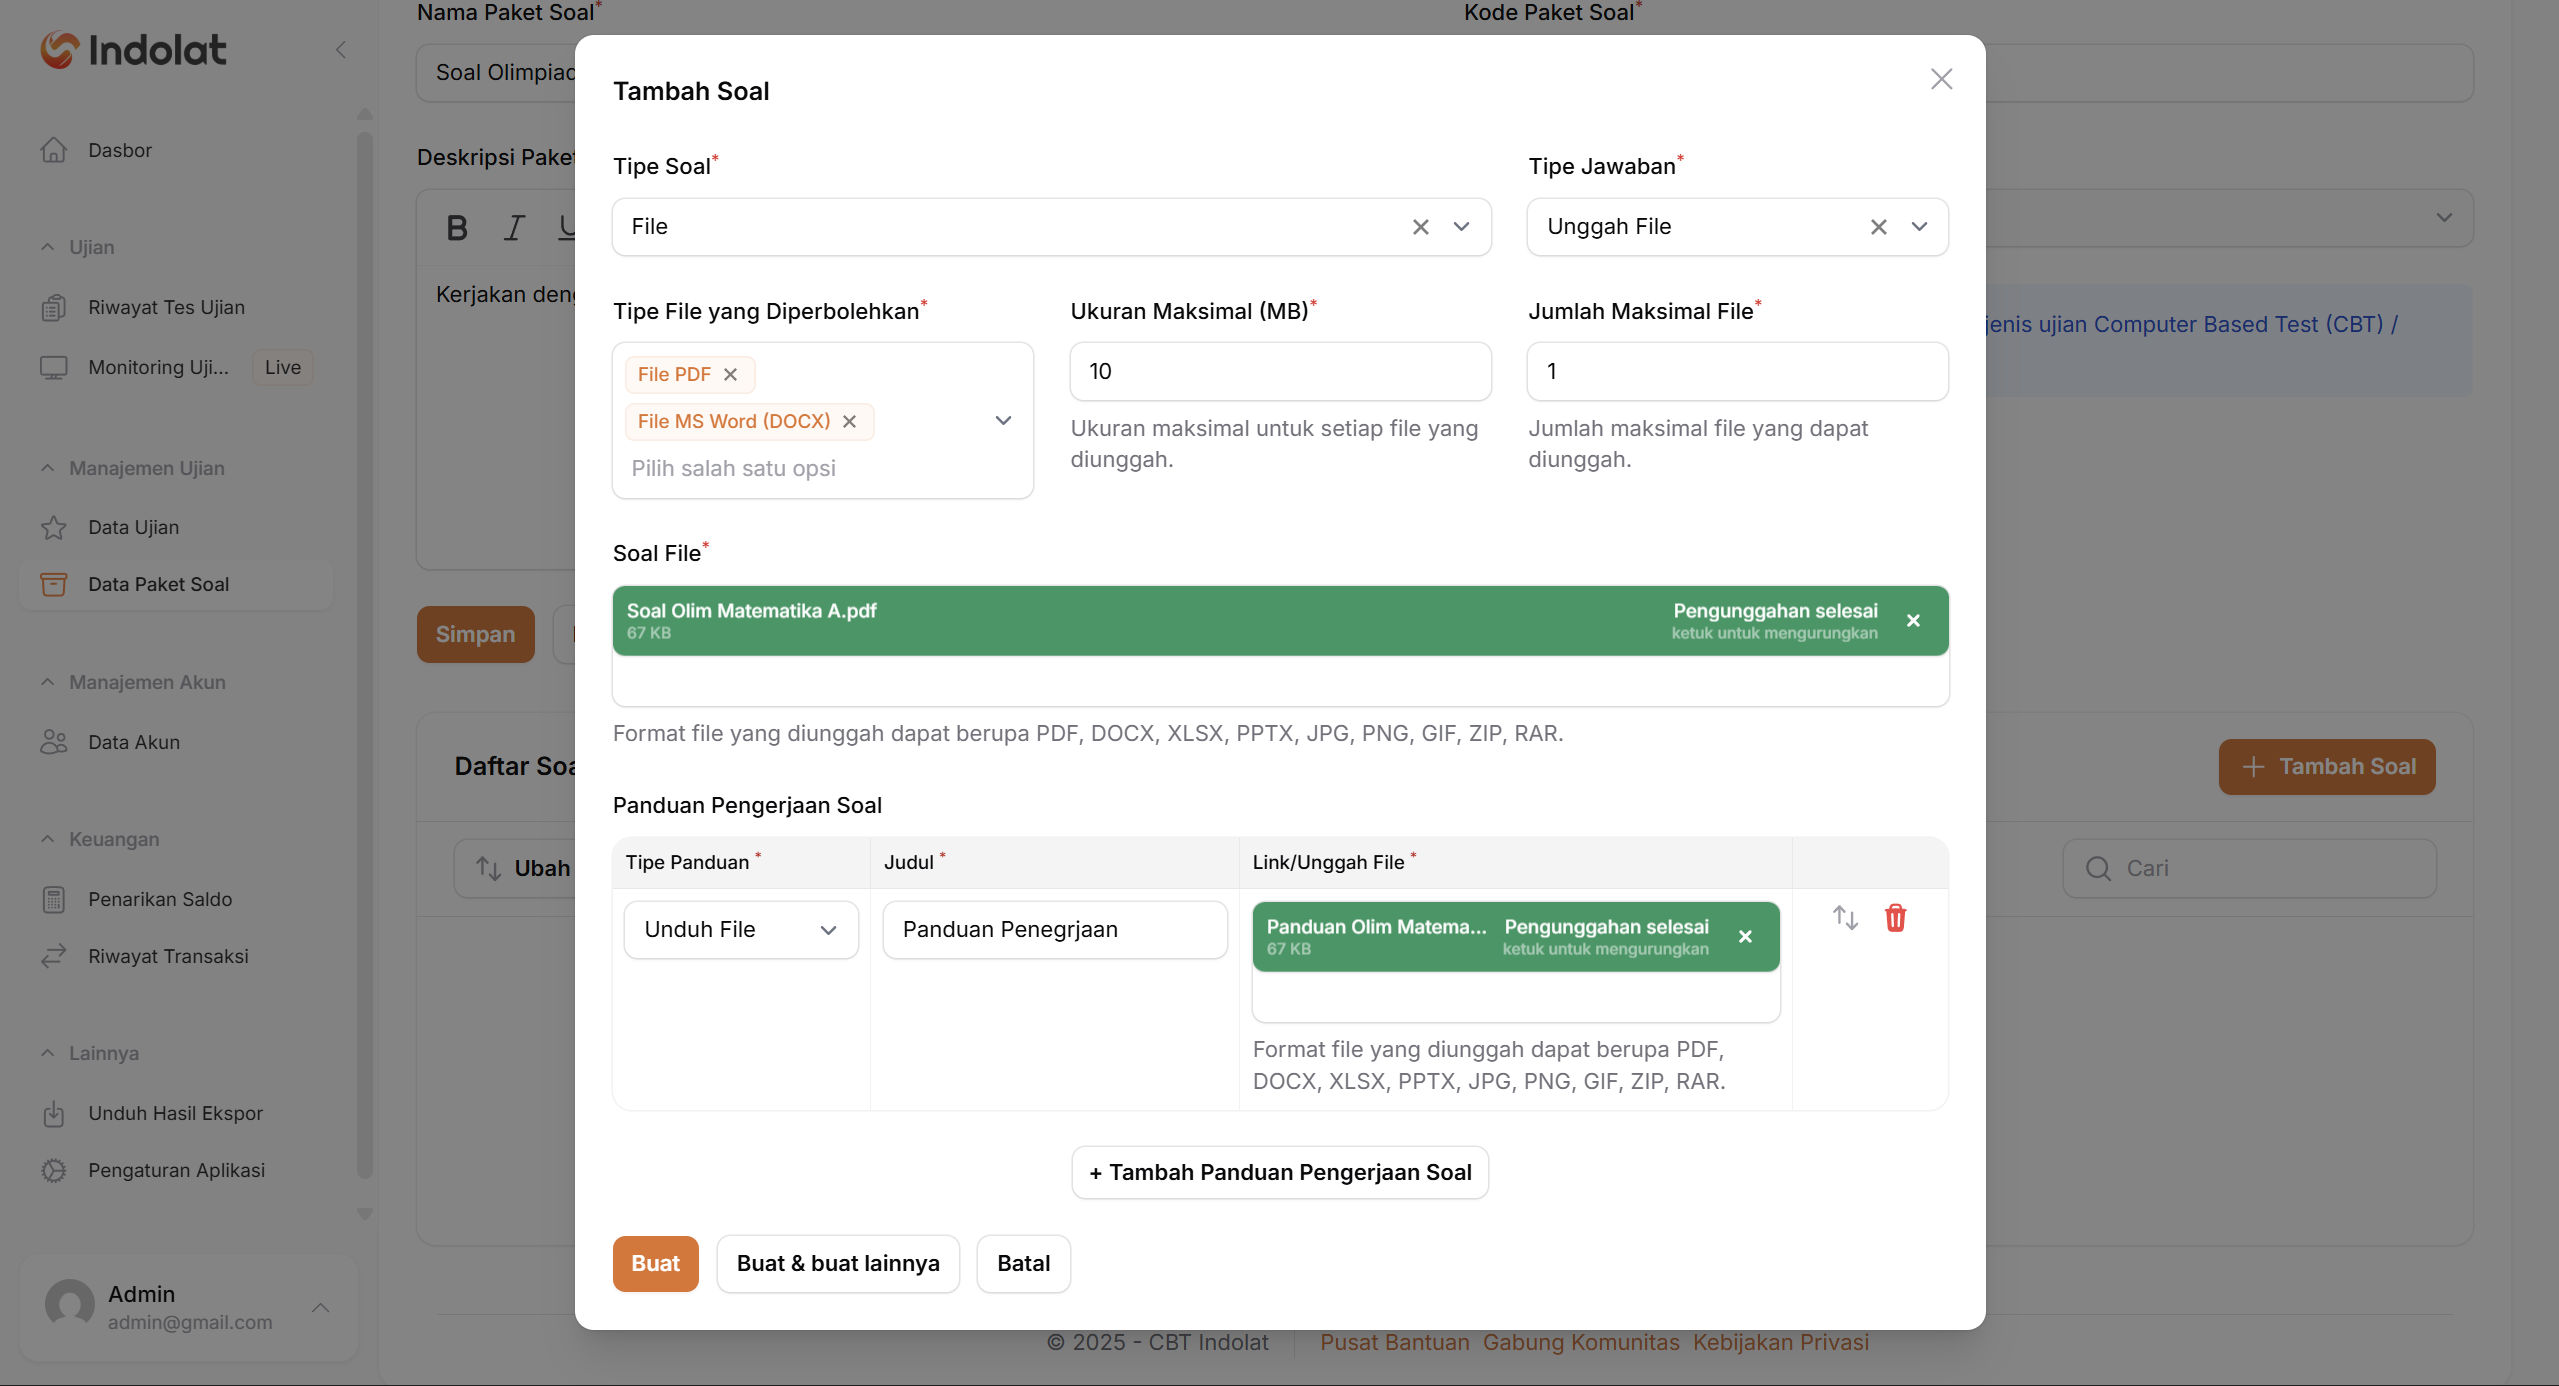Click the Ukuran Maksimal (MB) field
Viewport: 2559px width, 1386px height.
tap(1279, 372)
